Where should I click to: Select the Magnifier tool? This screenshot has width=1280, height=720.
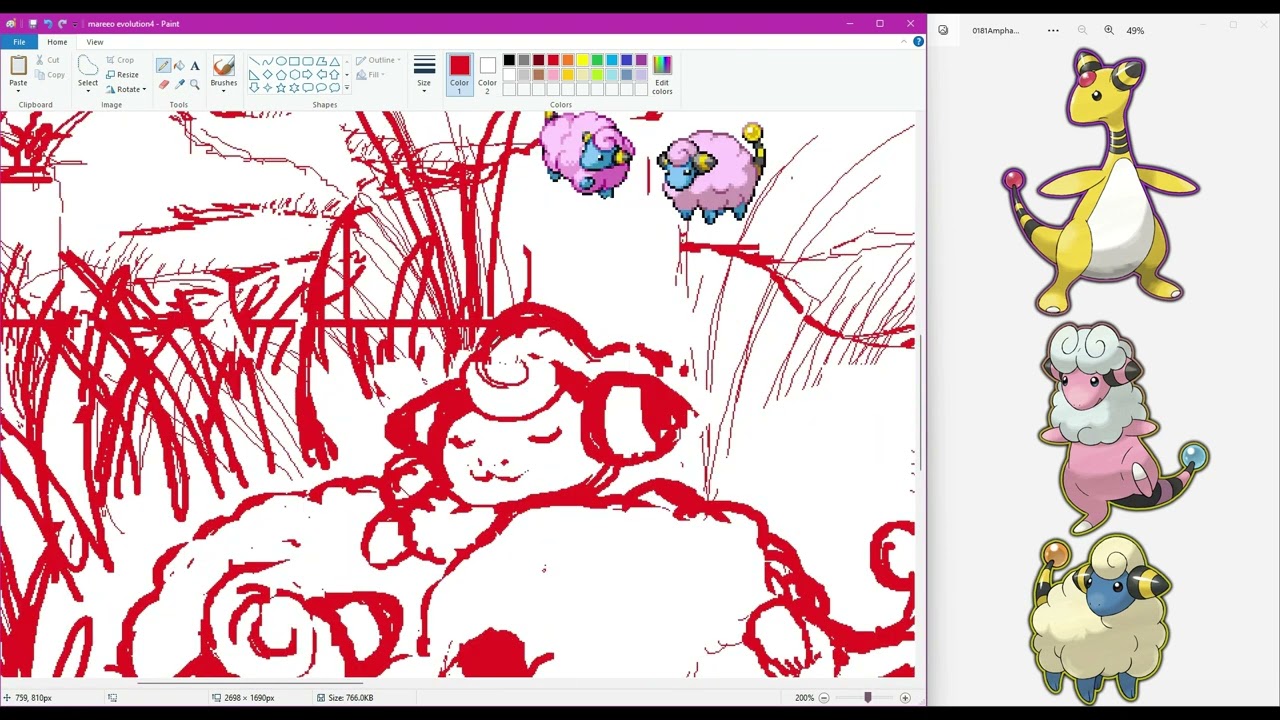coord(195,84)
